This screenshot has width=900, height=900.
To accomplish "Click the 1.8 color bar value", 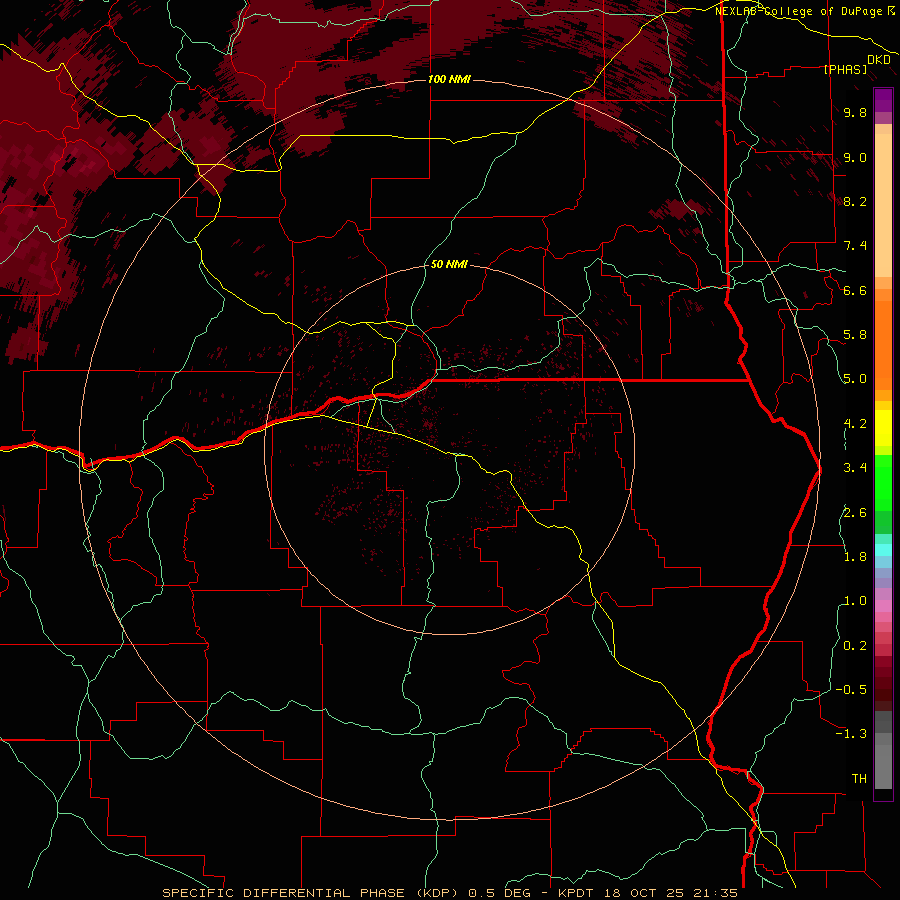I will tap(855, 557).
